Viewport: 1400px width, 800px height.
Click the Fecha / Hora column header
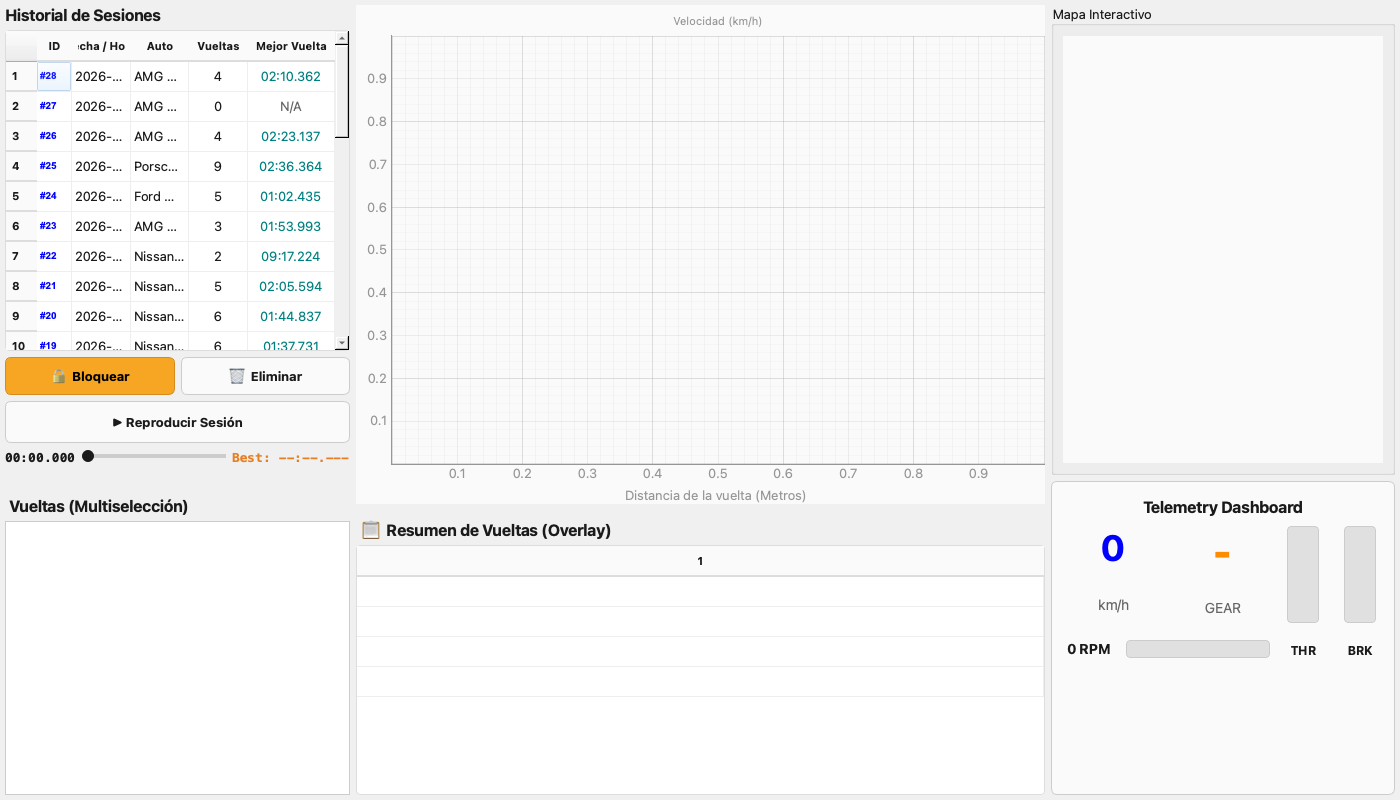point(101,46)
